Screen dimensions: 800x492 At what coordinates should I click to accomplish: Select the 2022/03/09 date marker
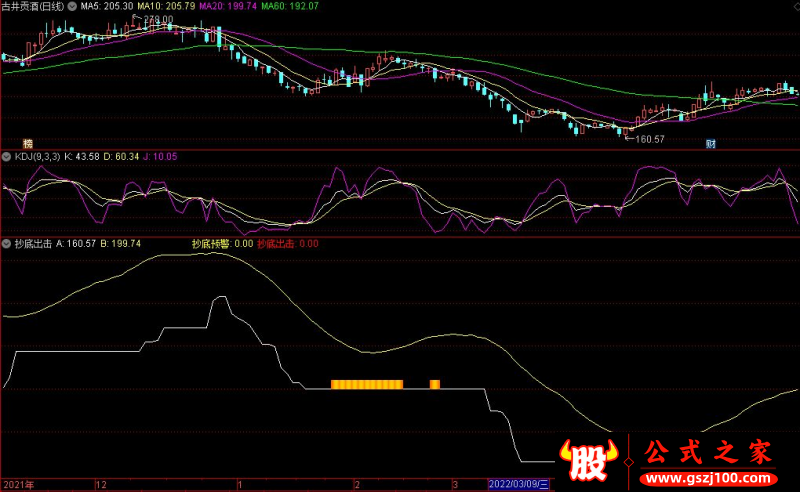(518, 484)
